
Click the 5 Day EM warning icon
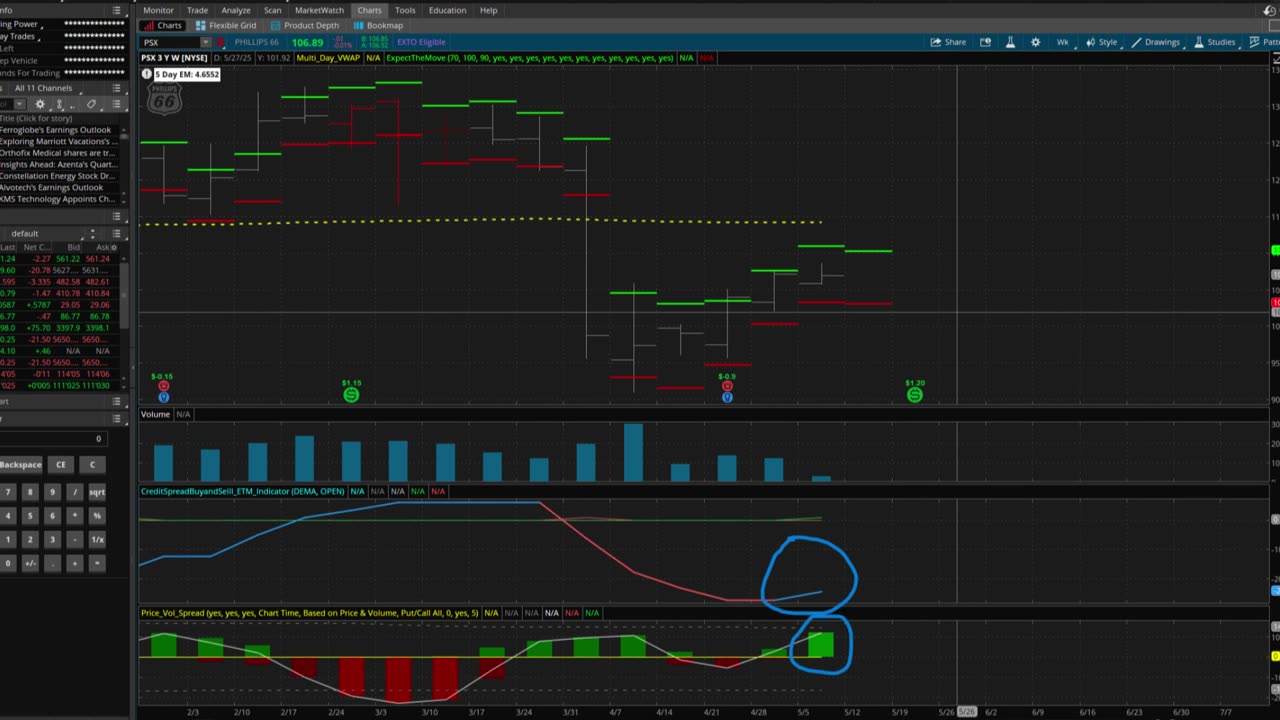147,74
